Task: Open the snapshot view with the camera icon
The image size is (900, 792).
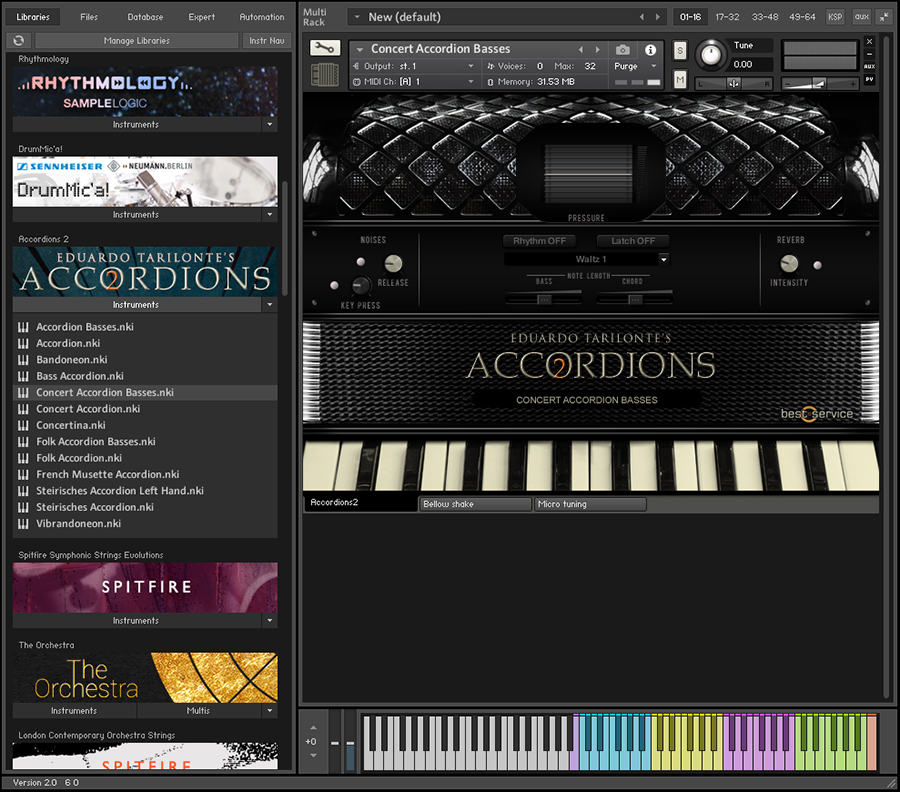Action: pos(623,50)
